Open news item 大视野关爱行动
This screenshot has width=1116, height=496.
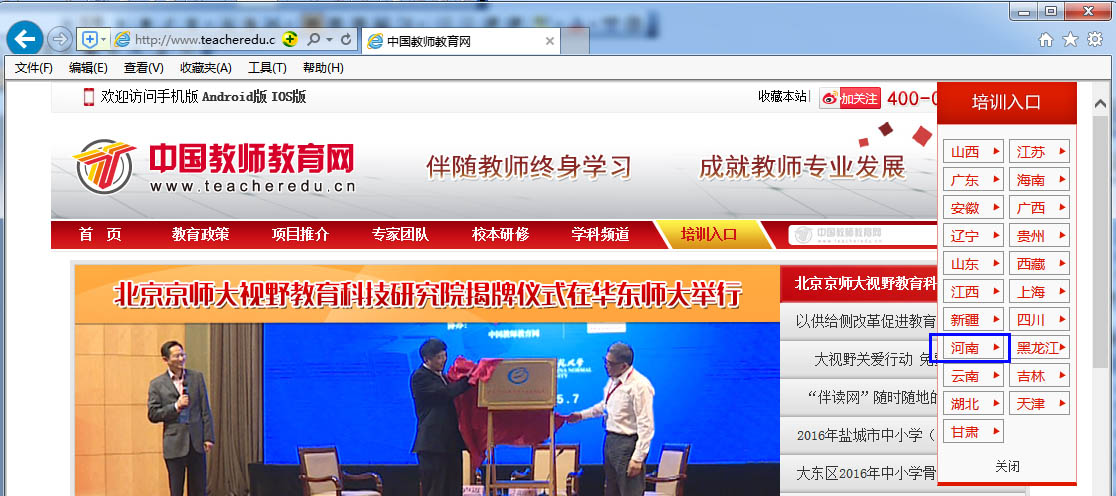(x=875, y=359)
